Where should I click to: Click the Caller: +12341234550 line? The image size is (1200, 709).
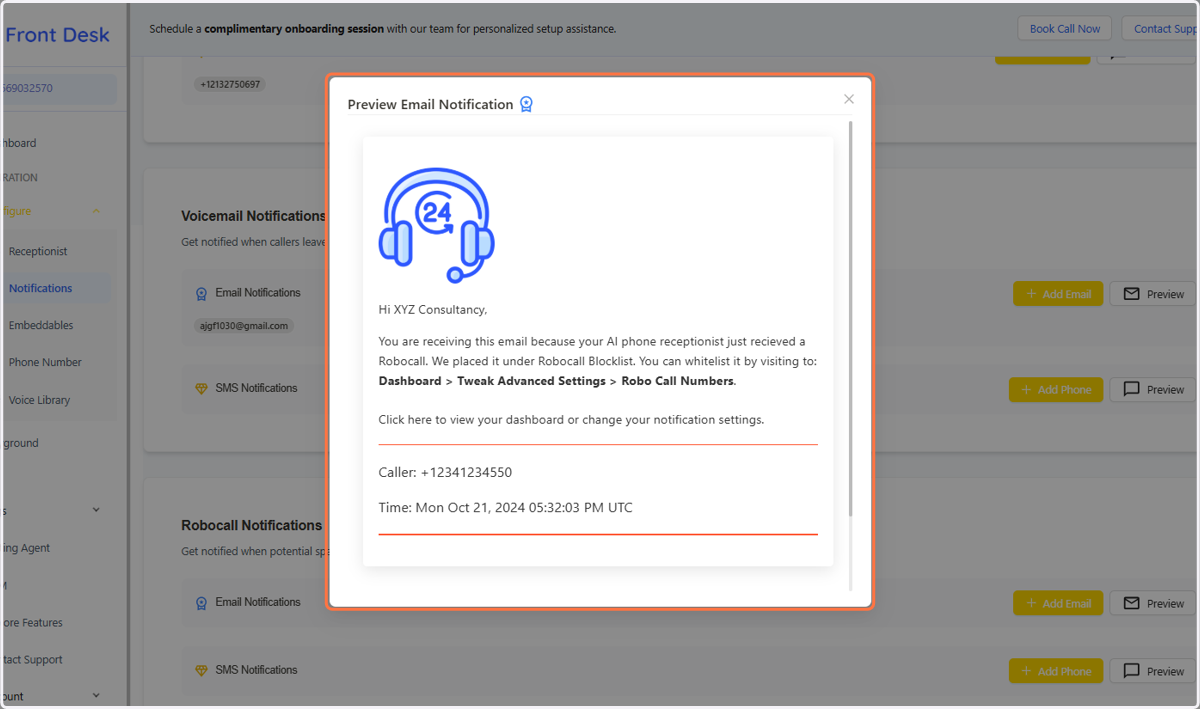click(445, 472)
